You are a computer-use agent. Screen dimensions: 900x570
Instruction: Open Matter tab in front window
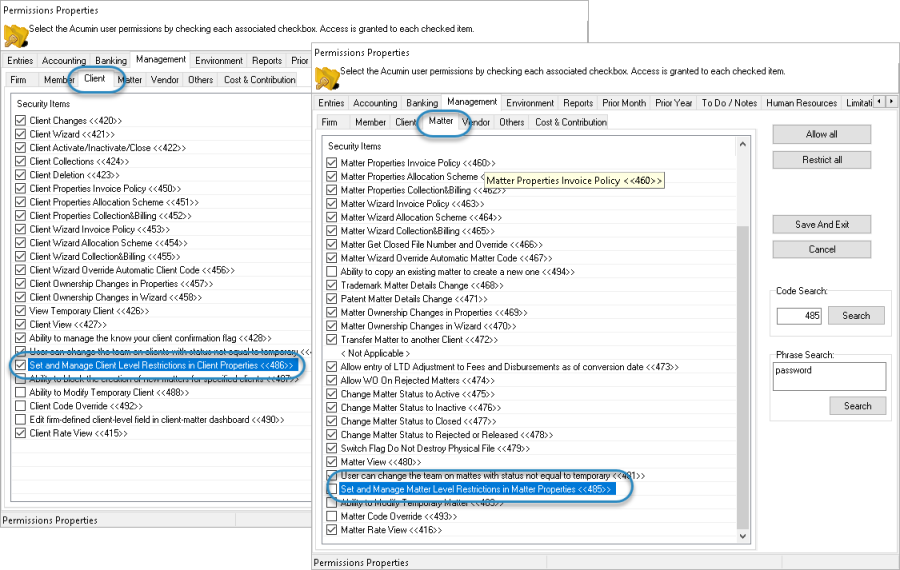pyautogui.click(x=440, y=121)
